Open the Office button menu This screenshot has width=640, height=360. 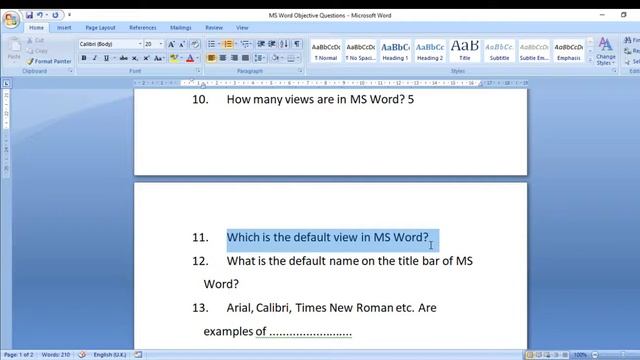coord(11,19)
